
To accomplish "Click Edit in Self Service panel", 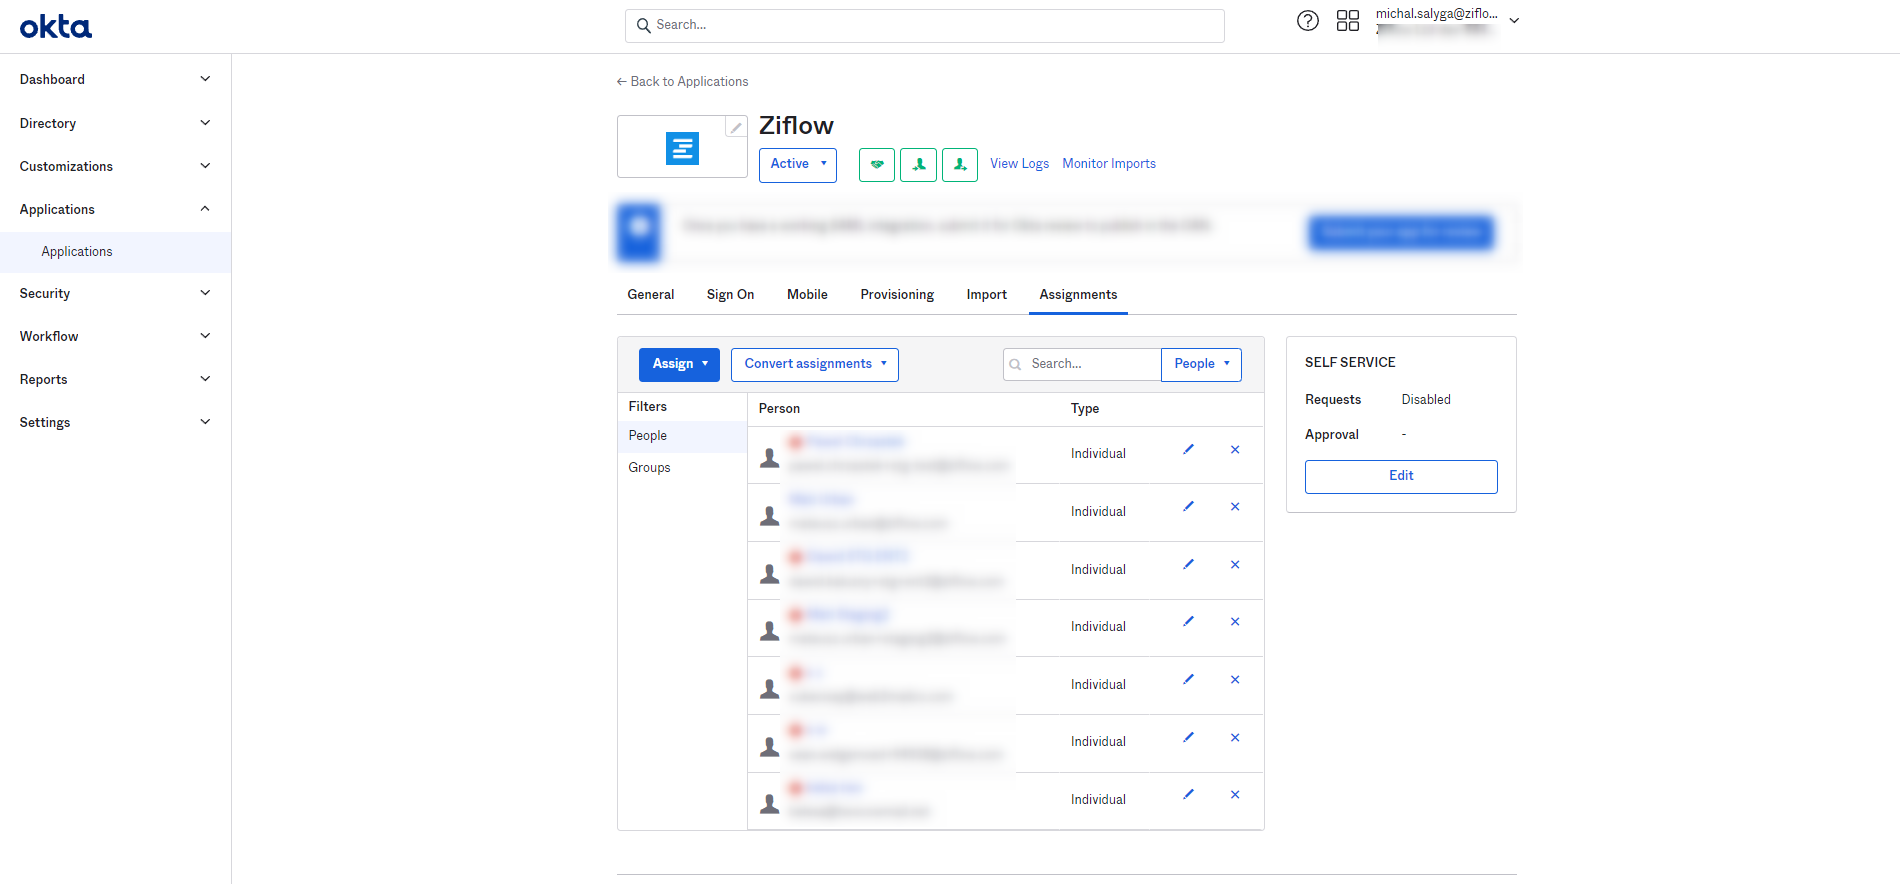I will click(x=1400, y=476).
